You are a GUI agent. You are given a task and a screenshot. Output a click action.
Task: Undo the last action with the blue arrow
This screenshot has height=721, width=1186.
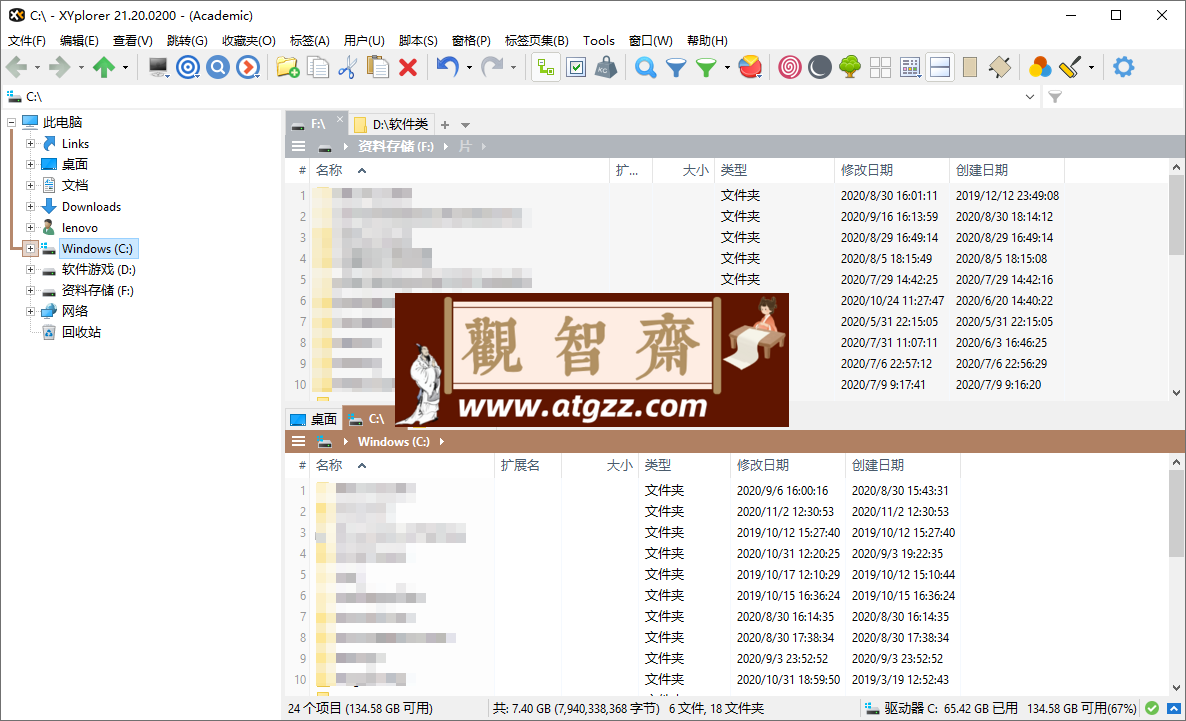(x=448, y=67)
